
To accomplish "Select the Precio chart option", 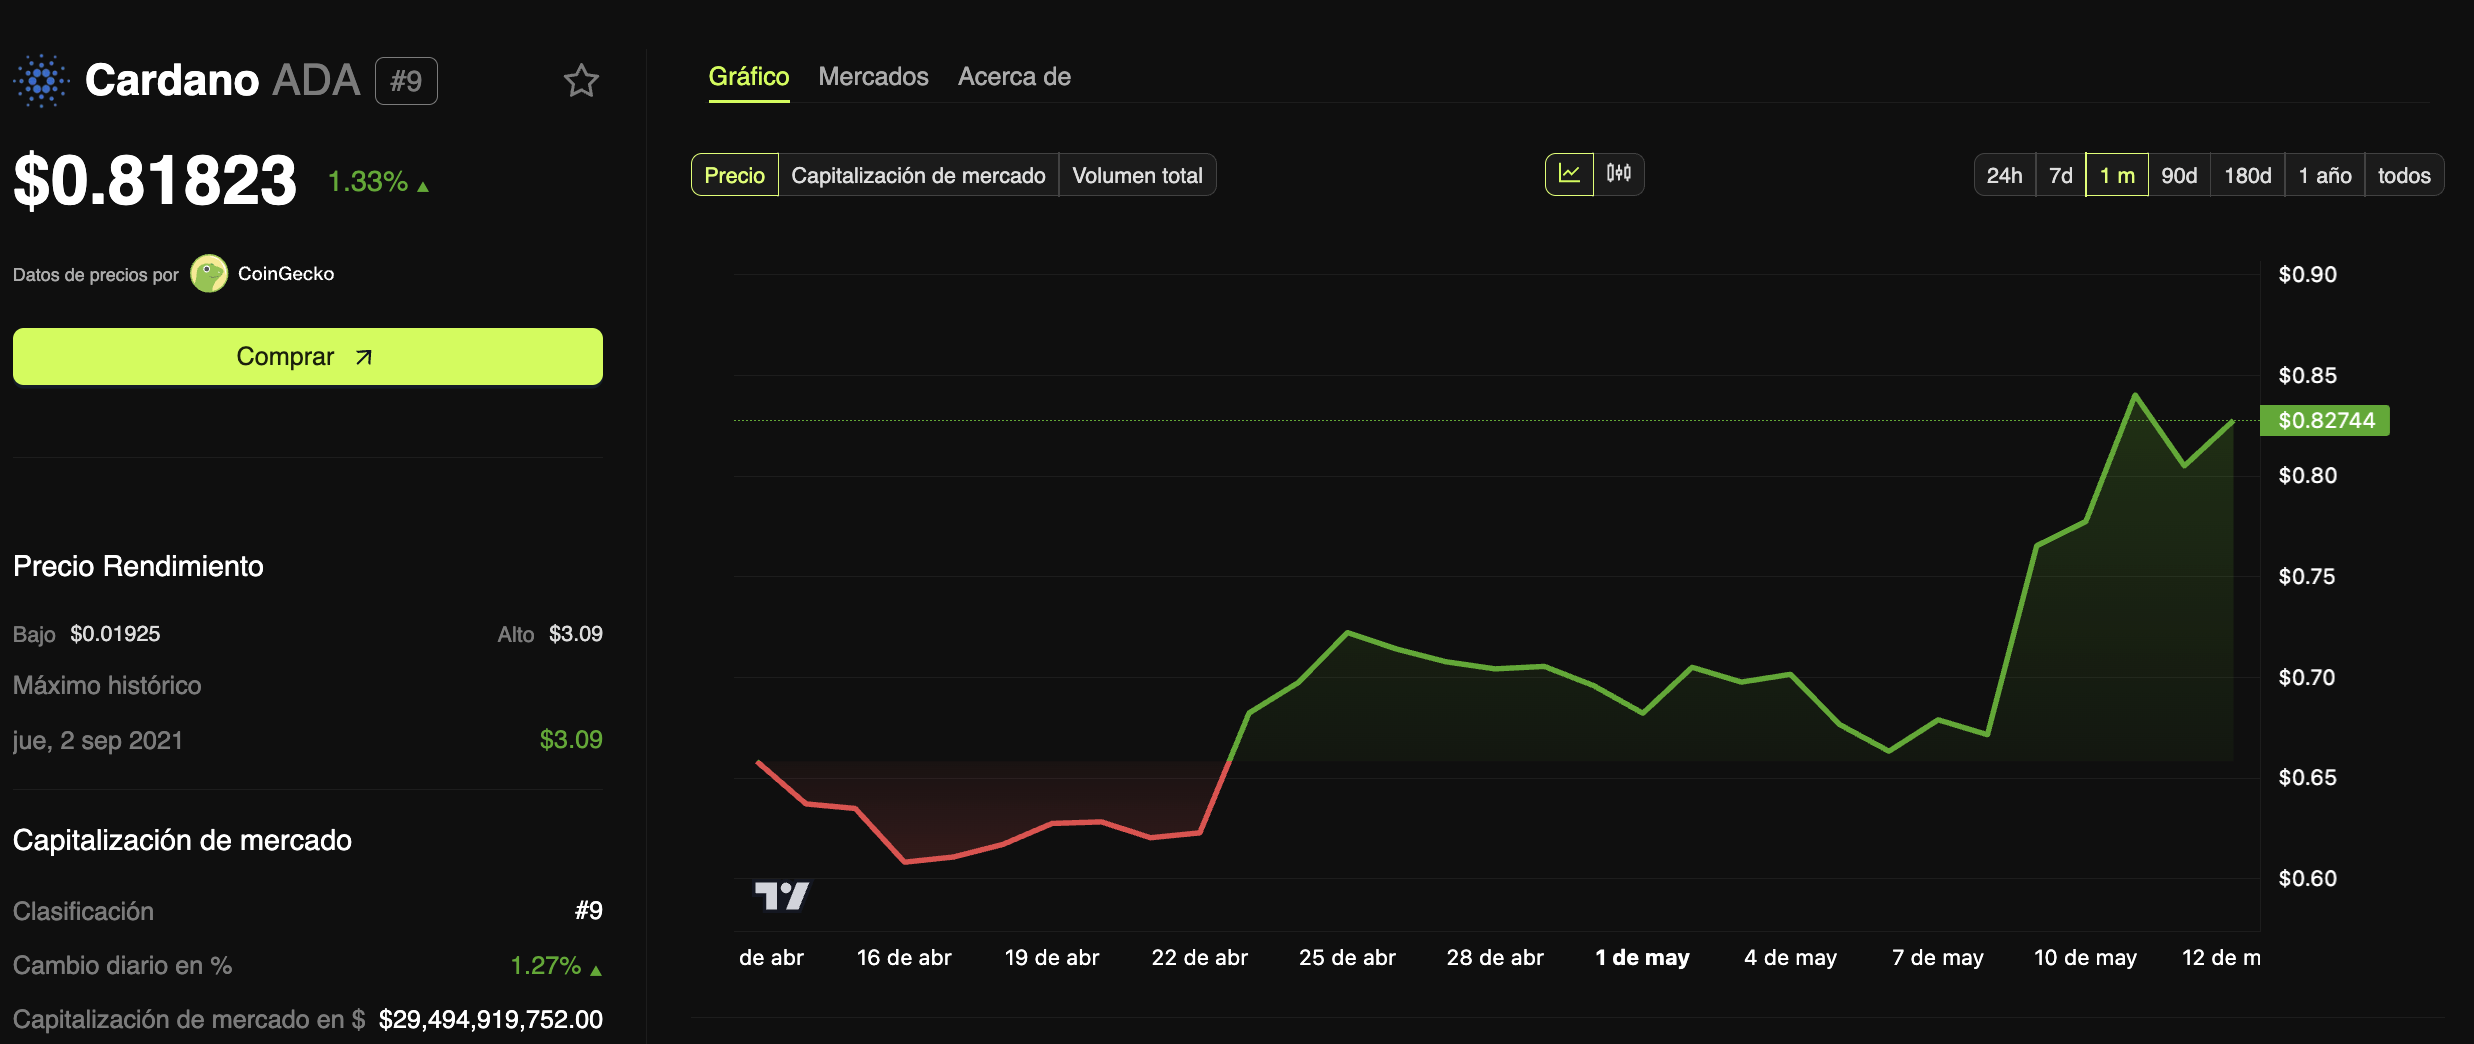I will coord(735,175).
